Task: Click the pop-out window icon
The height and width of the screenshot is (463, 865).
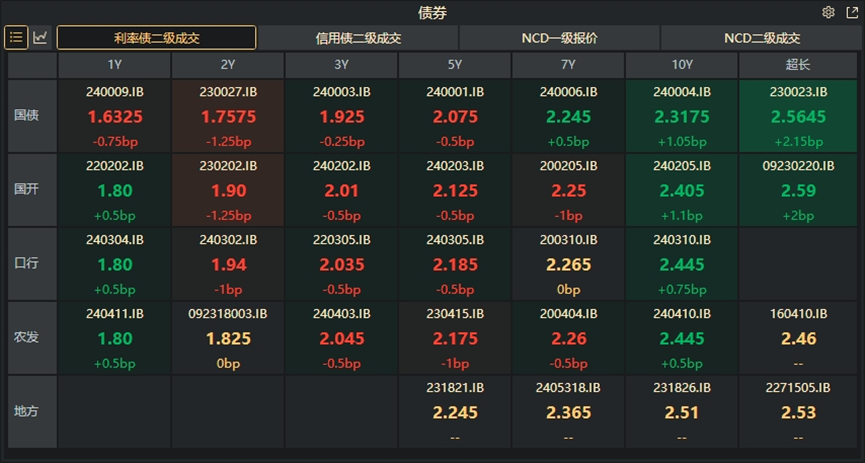Action: (851, 12)
